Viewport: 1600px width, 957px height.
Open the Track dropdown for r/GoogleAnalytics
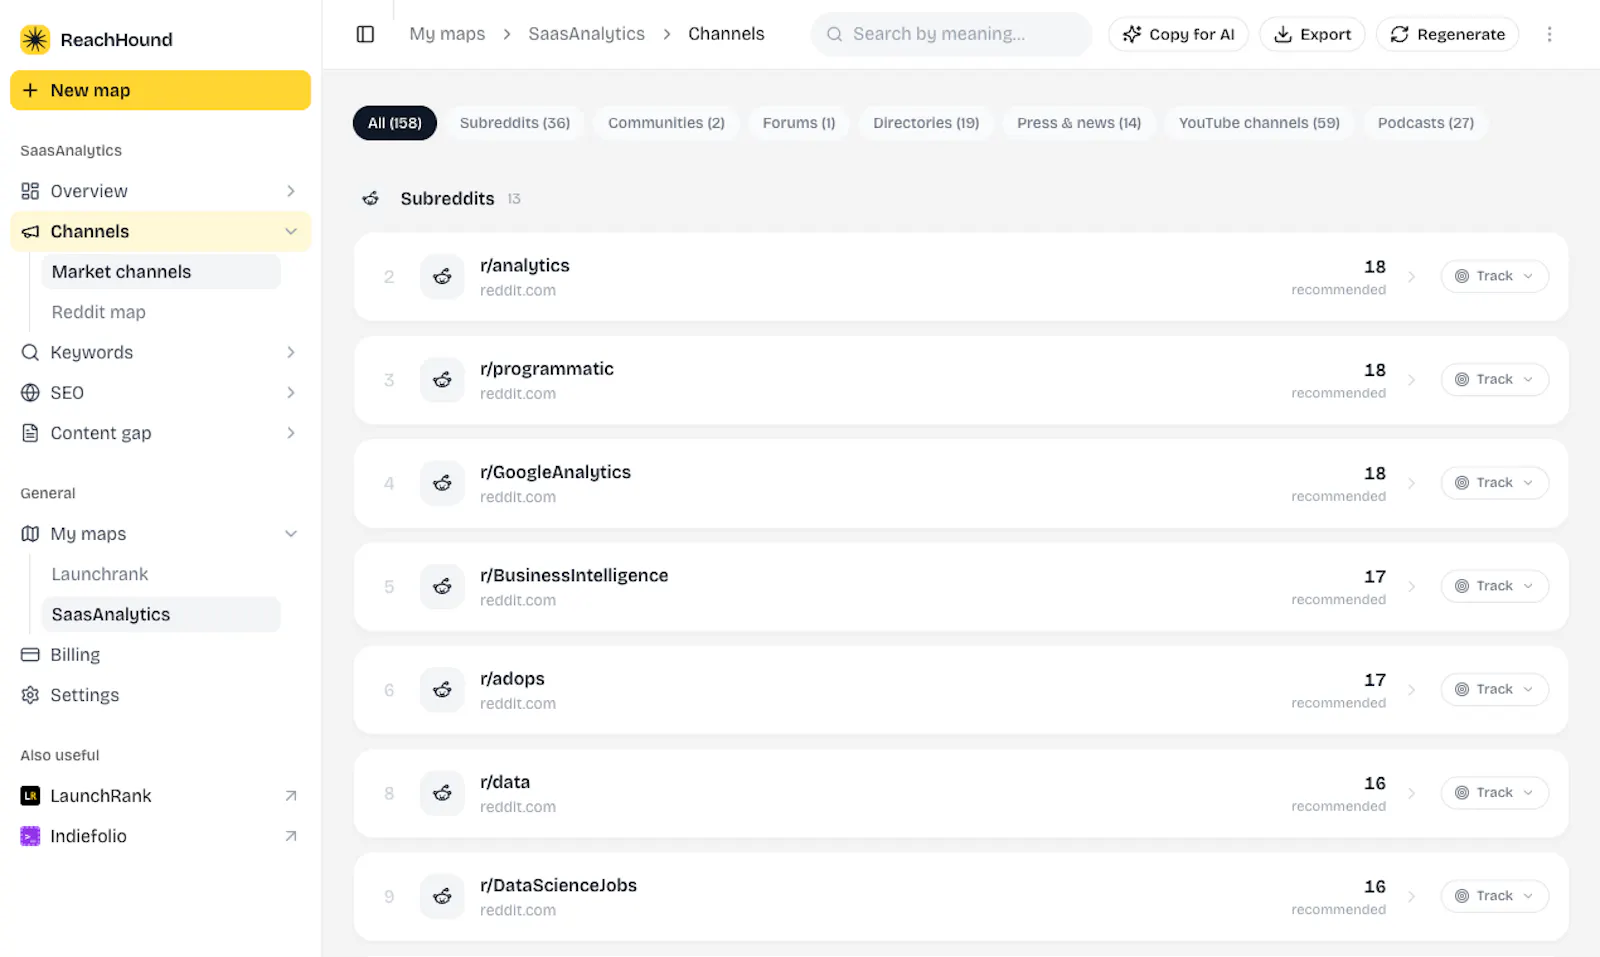click(1495, 483)
